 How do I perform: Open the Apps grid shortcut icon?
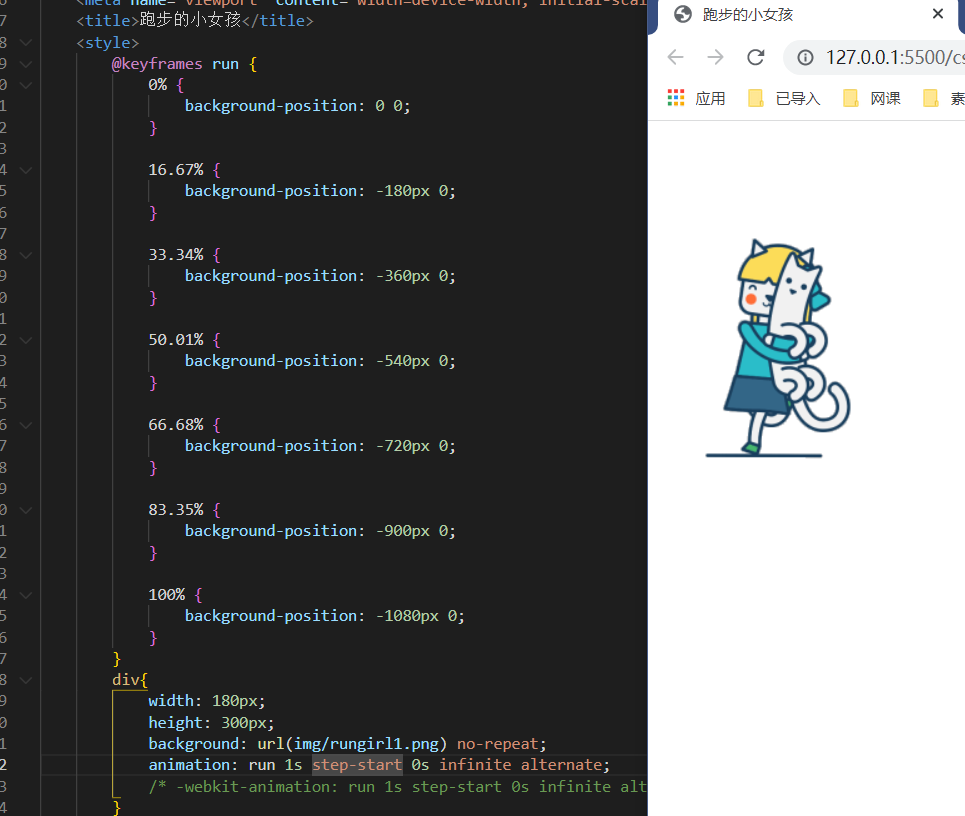click(676, 98)
